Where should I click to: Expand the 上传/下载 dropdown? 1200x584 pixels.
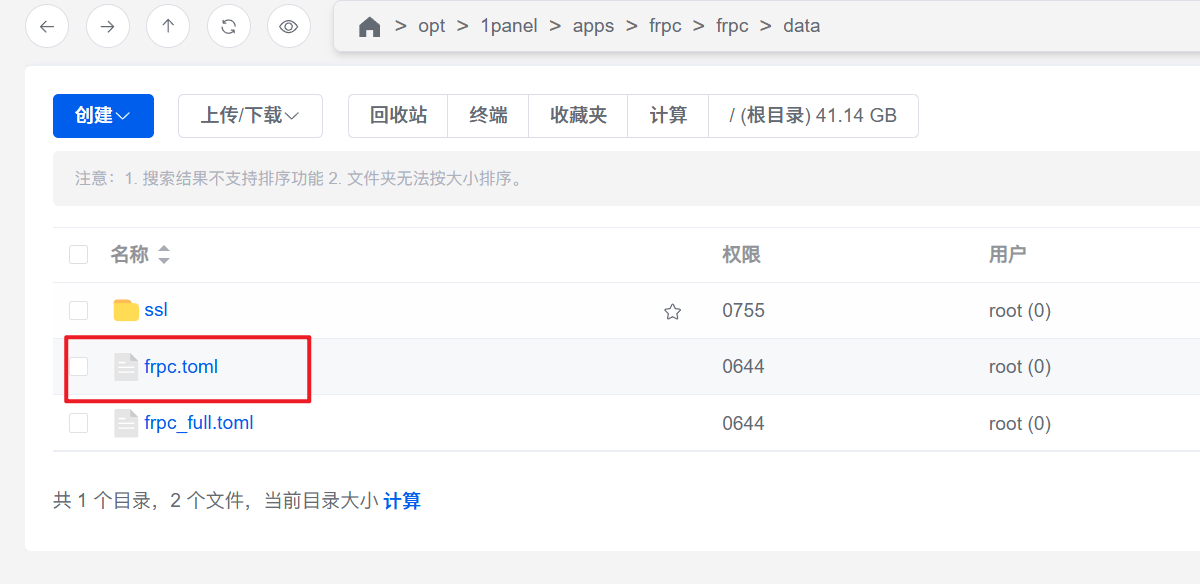pyautogui.click(x=250, y=116)
